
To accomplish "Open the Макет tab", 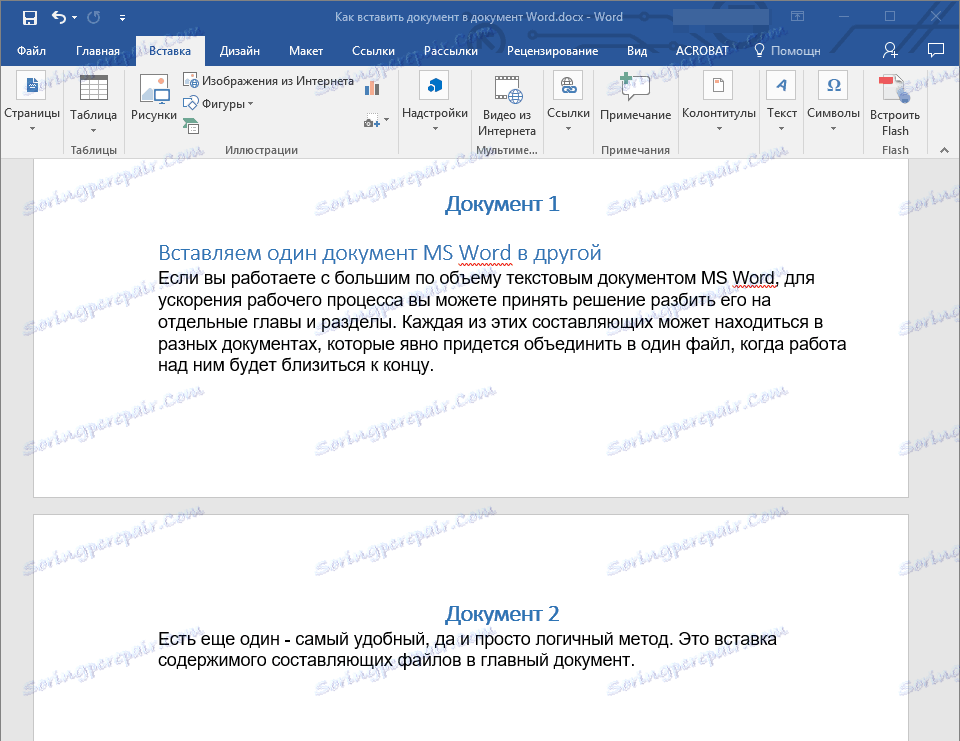I will (x=306, y=51).
